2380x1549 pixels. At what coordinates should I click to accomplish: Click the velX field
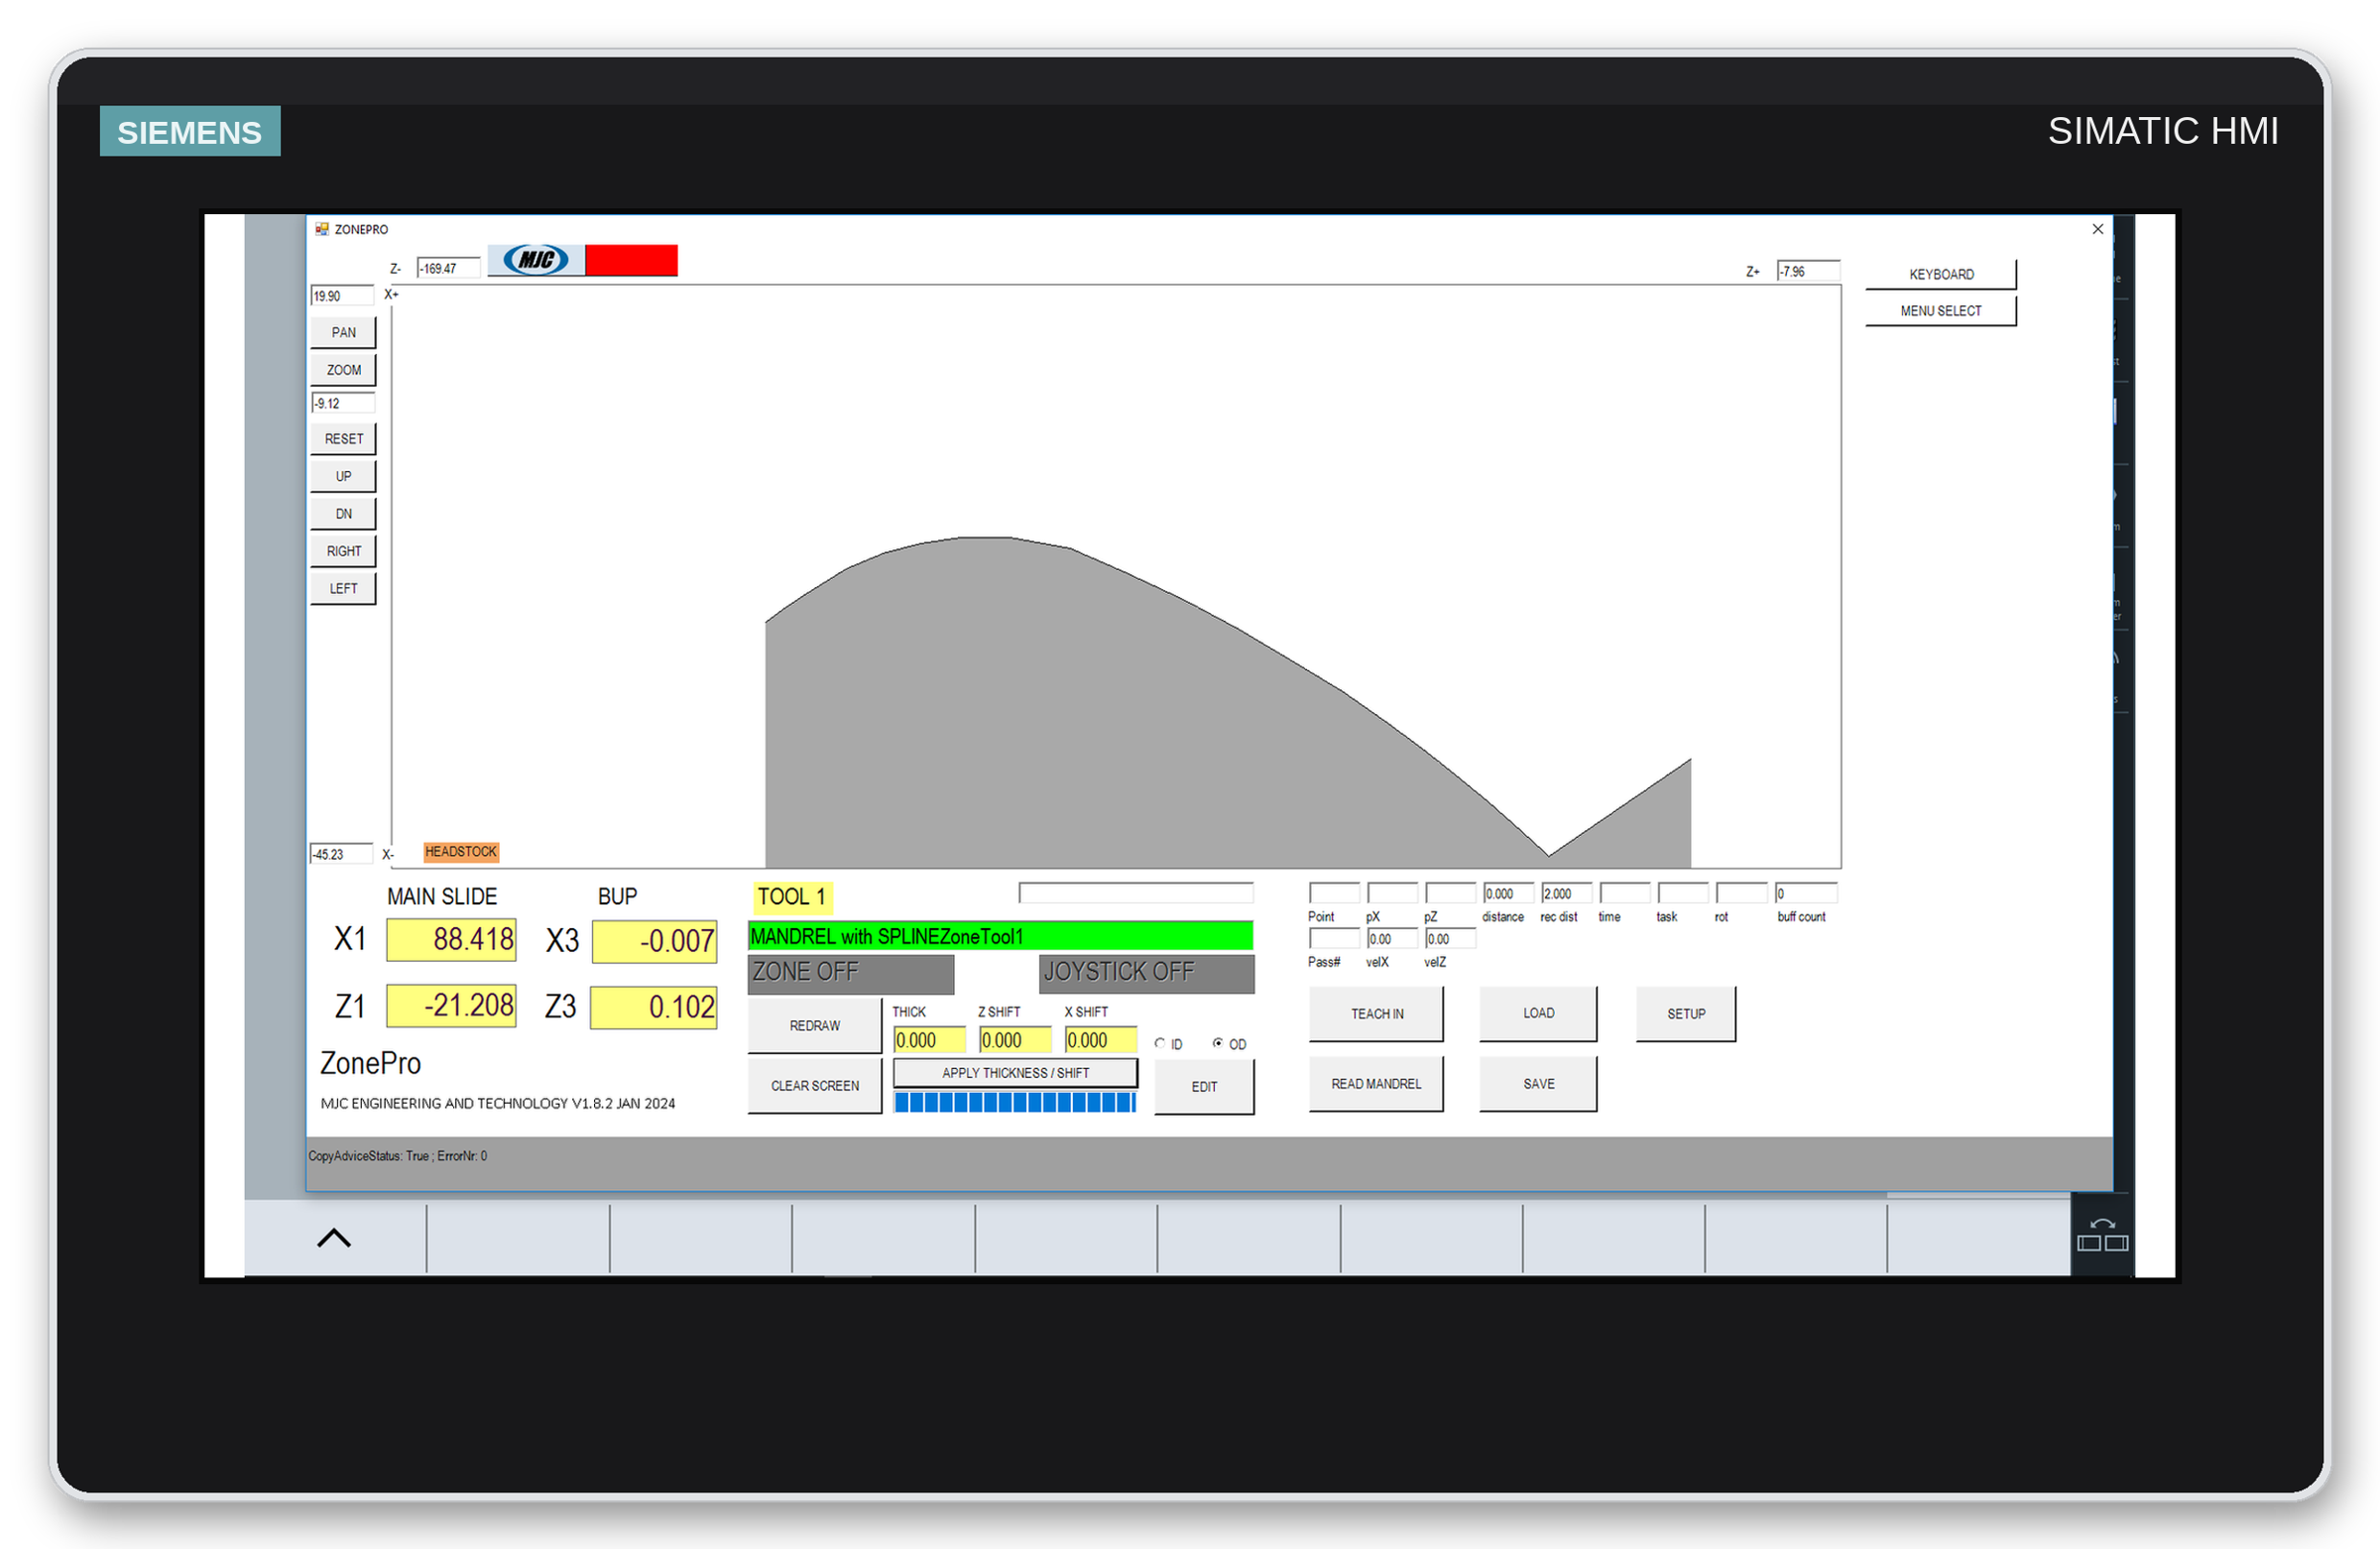tap(1392, 939)
